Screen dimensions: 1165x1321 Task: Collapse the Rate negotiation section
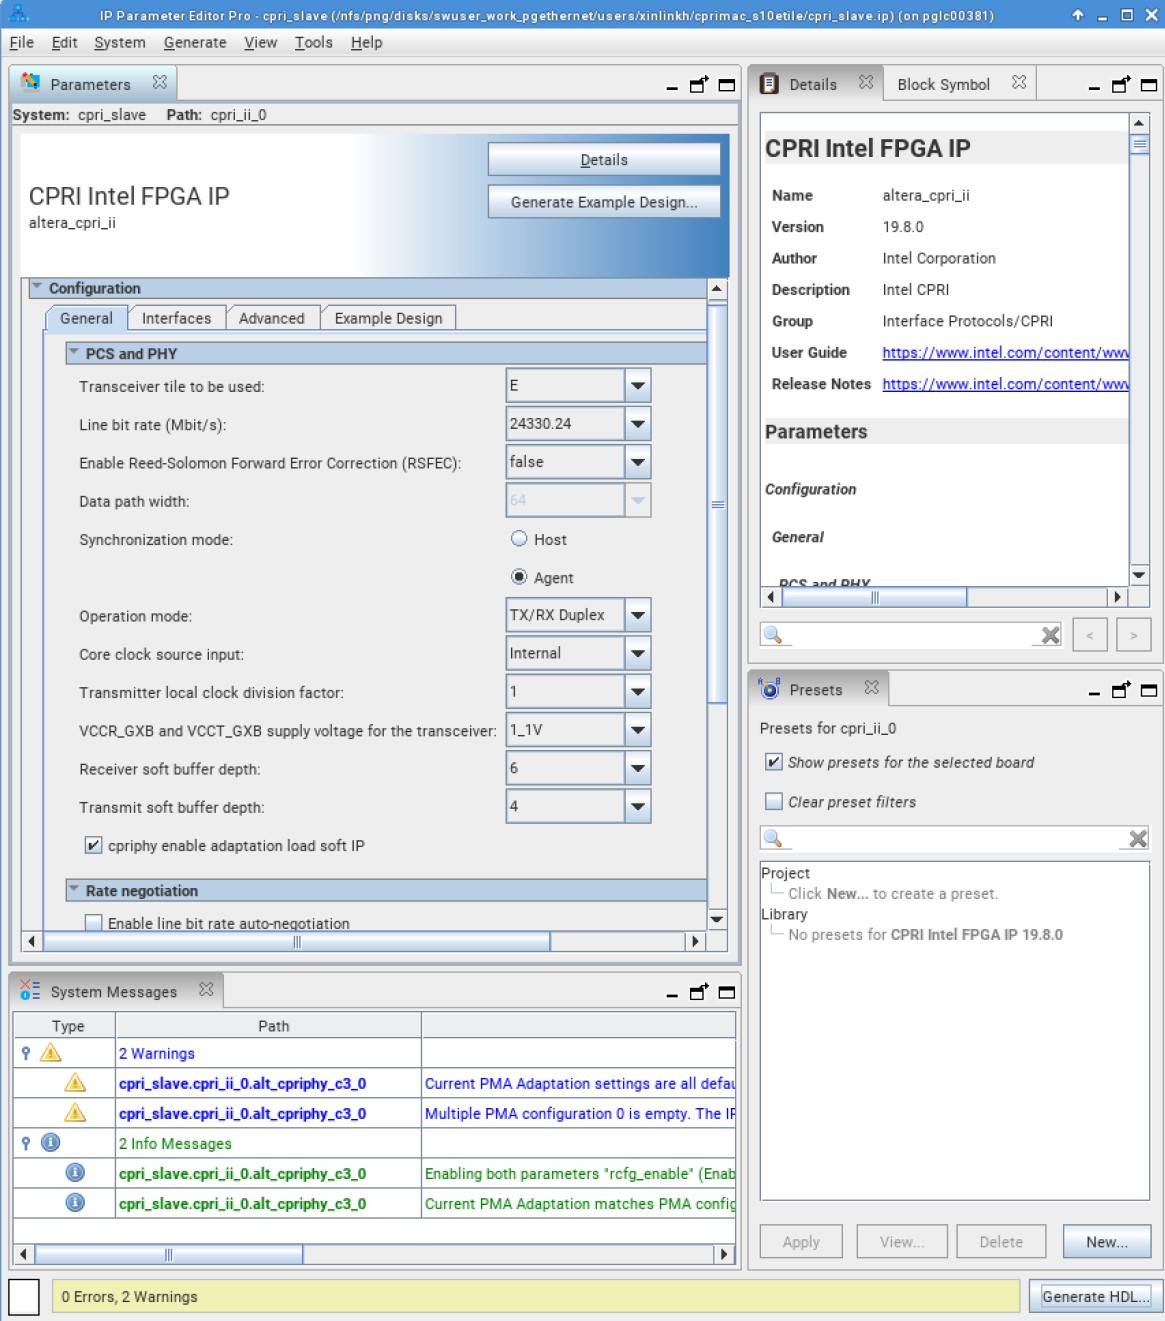click(73, 889)
